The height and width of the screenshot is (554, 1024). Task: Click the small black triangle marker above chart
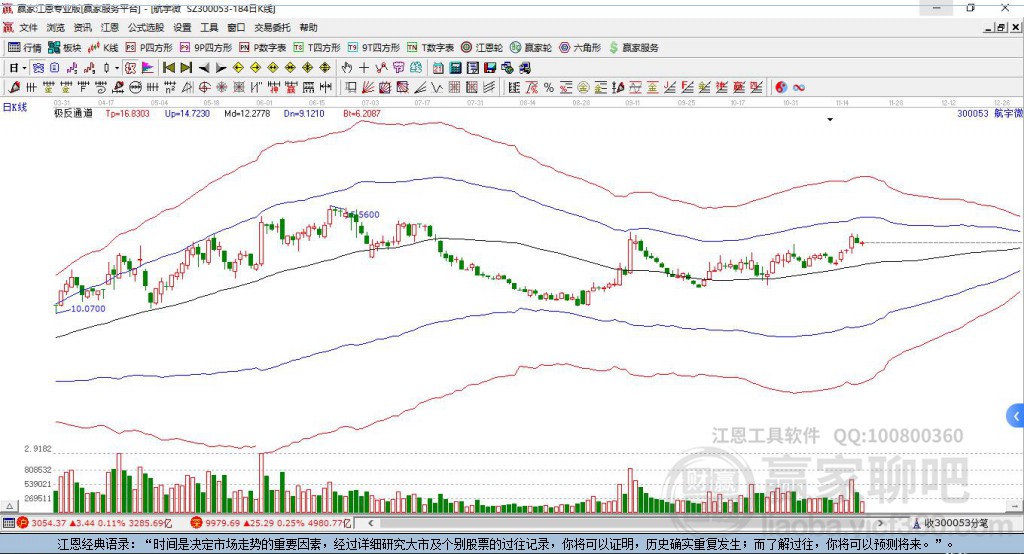point(830,120)
